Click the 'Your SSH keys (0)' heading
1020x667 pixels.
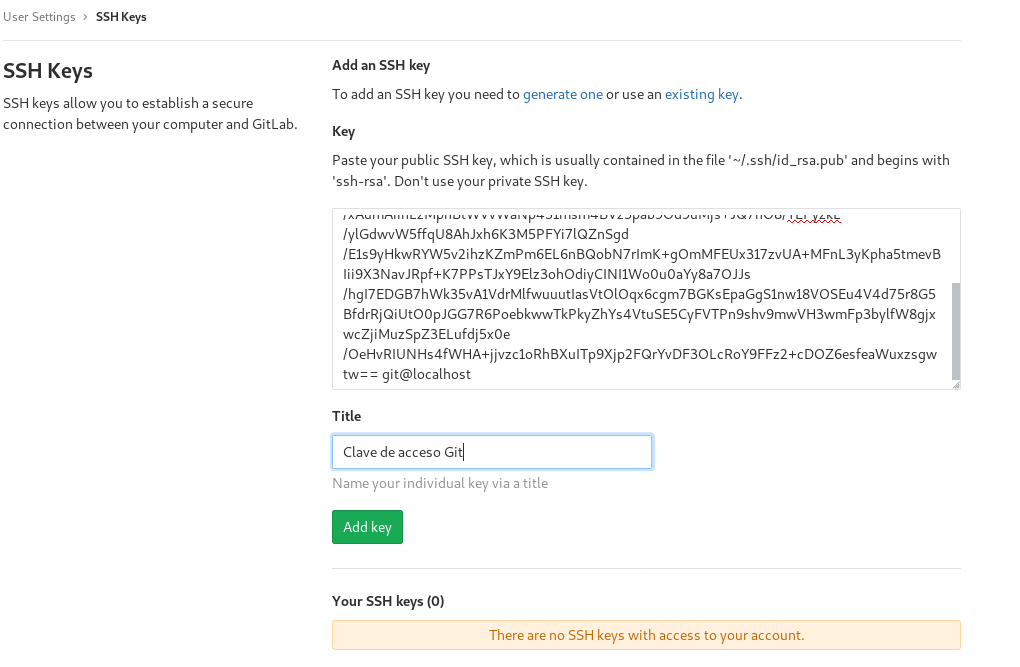point(388,601)
